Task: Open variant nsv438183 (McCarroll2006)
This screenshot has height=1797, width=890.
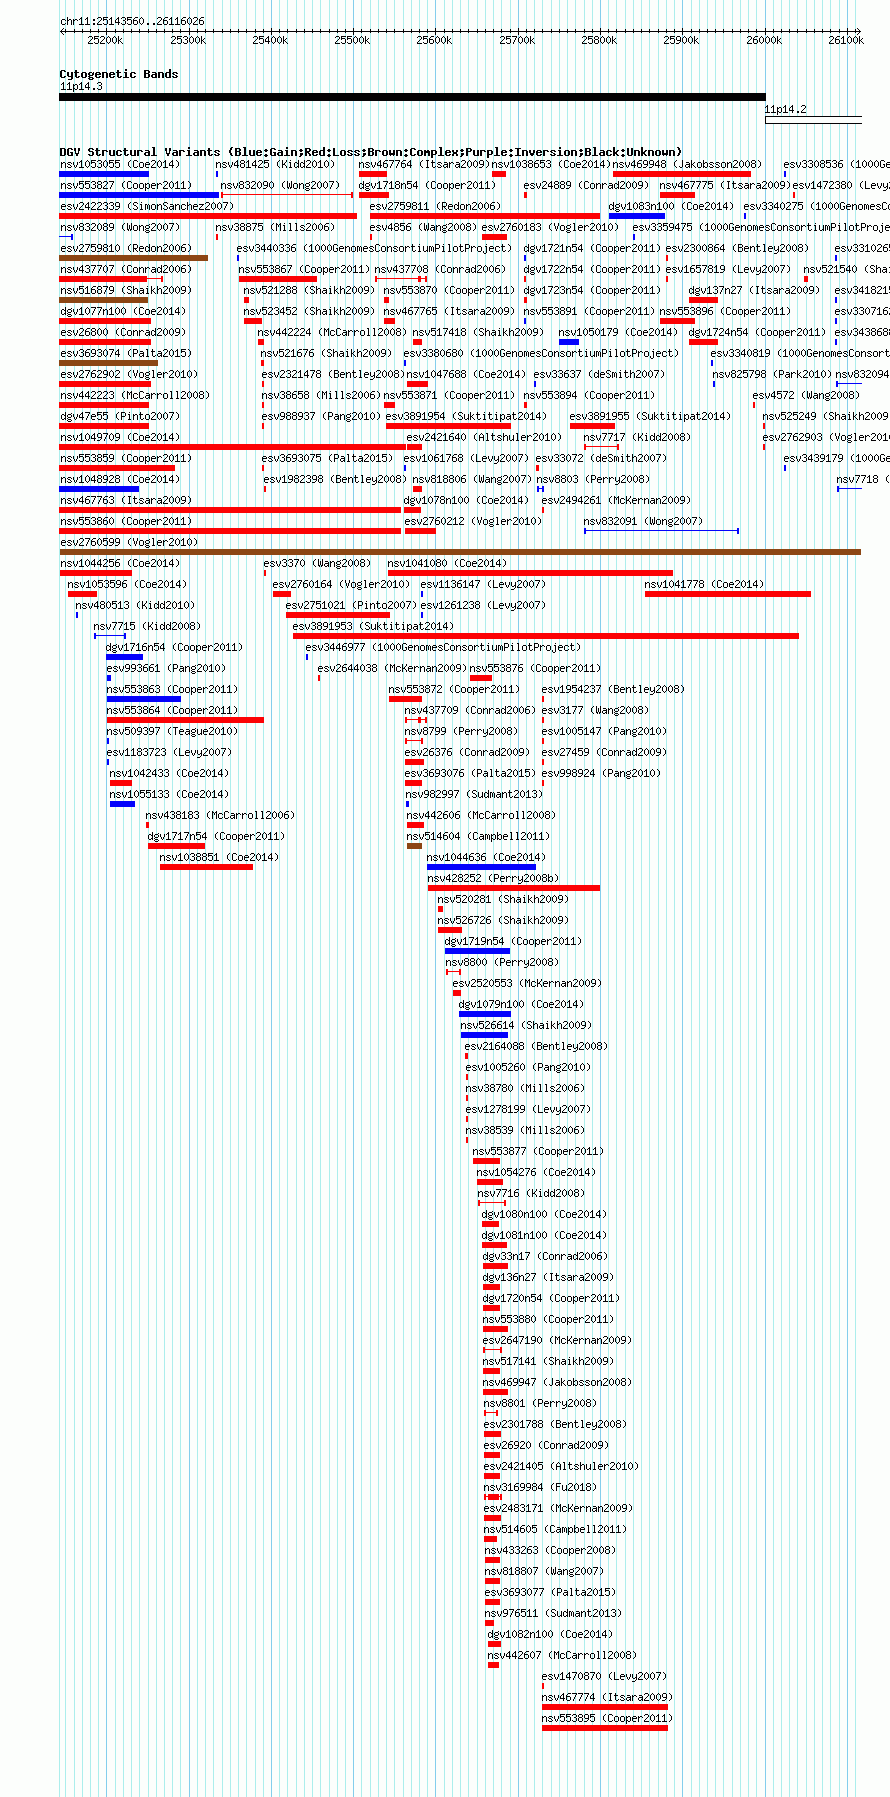Action: (x=220, y=815)
